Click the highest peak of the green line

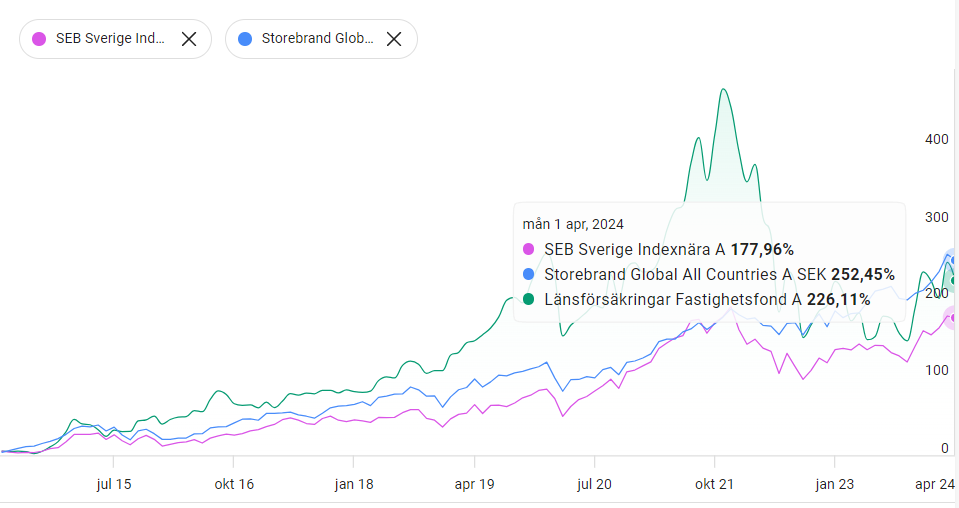(x=723, y=90)
